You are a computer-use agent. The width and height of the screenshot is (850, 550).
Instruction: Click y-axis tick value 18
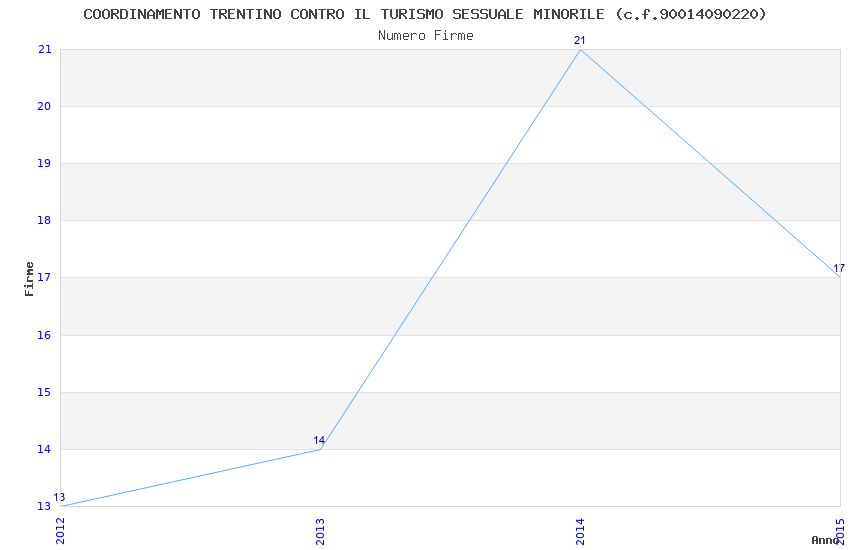[44, 220]
